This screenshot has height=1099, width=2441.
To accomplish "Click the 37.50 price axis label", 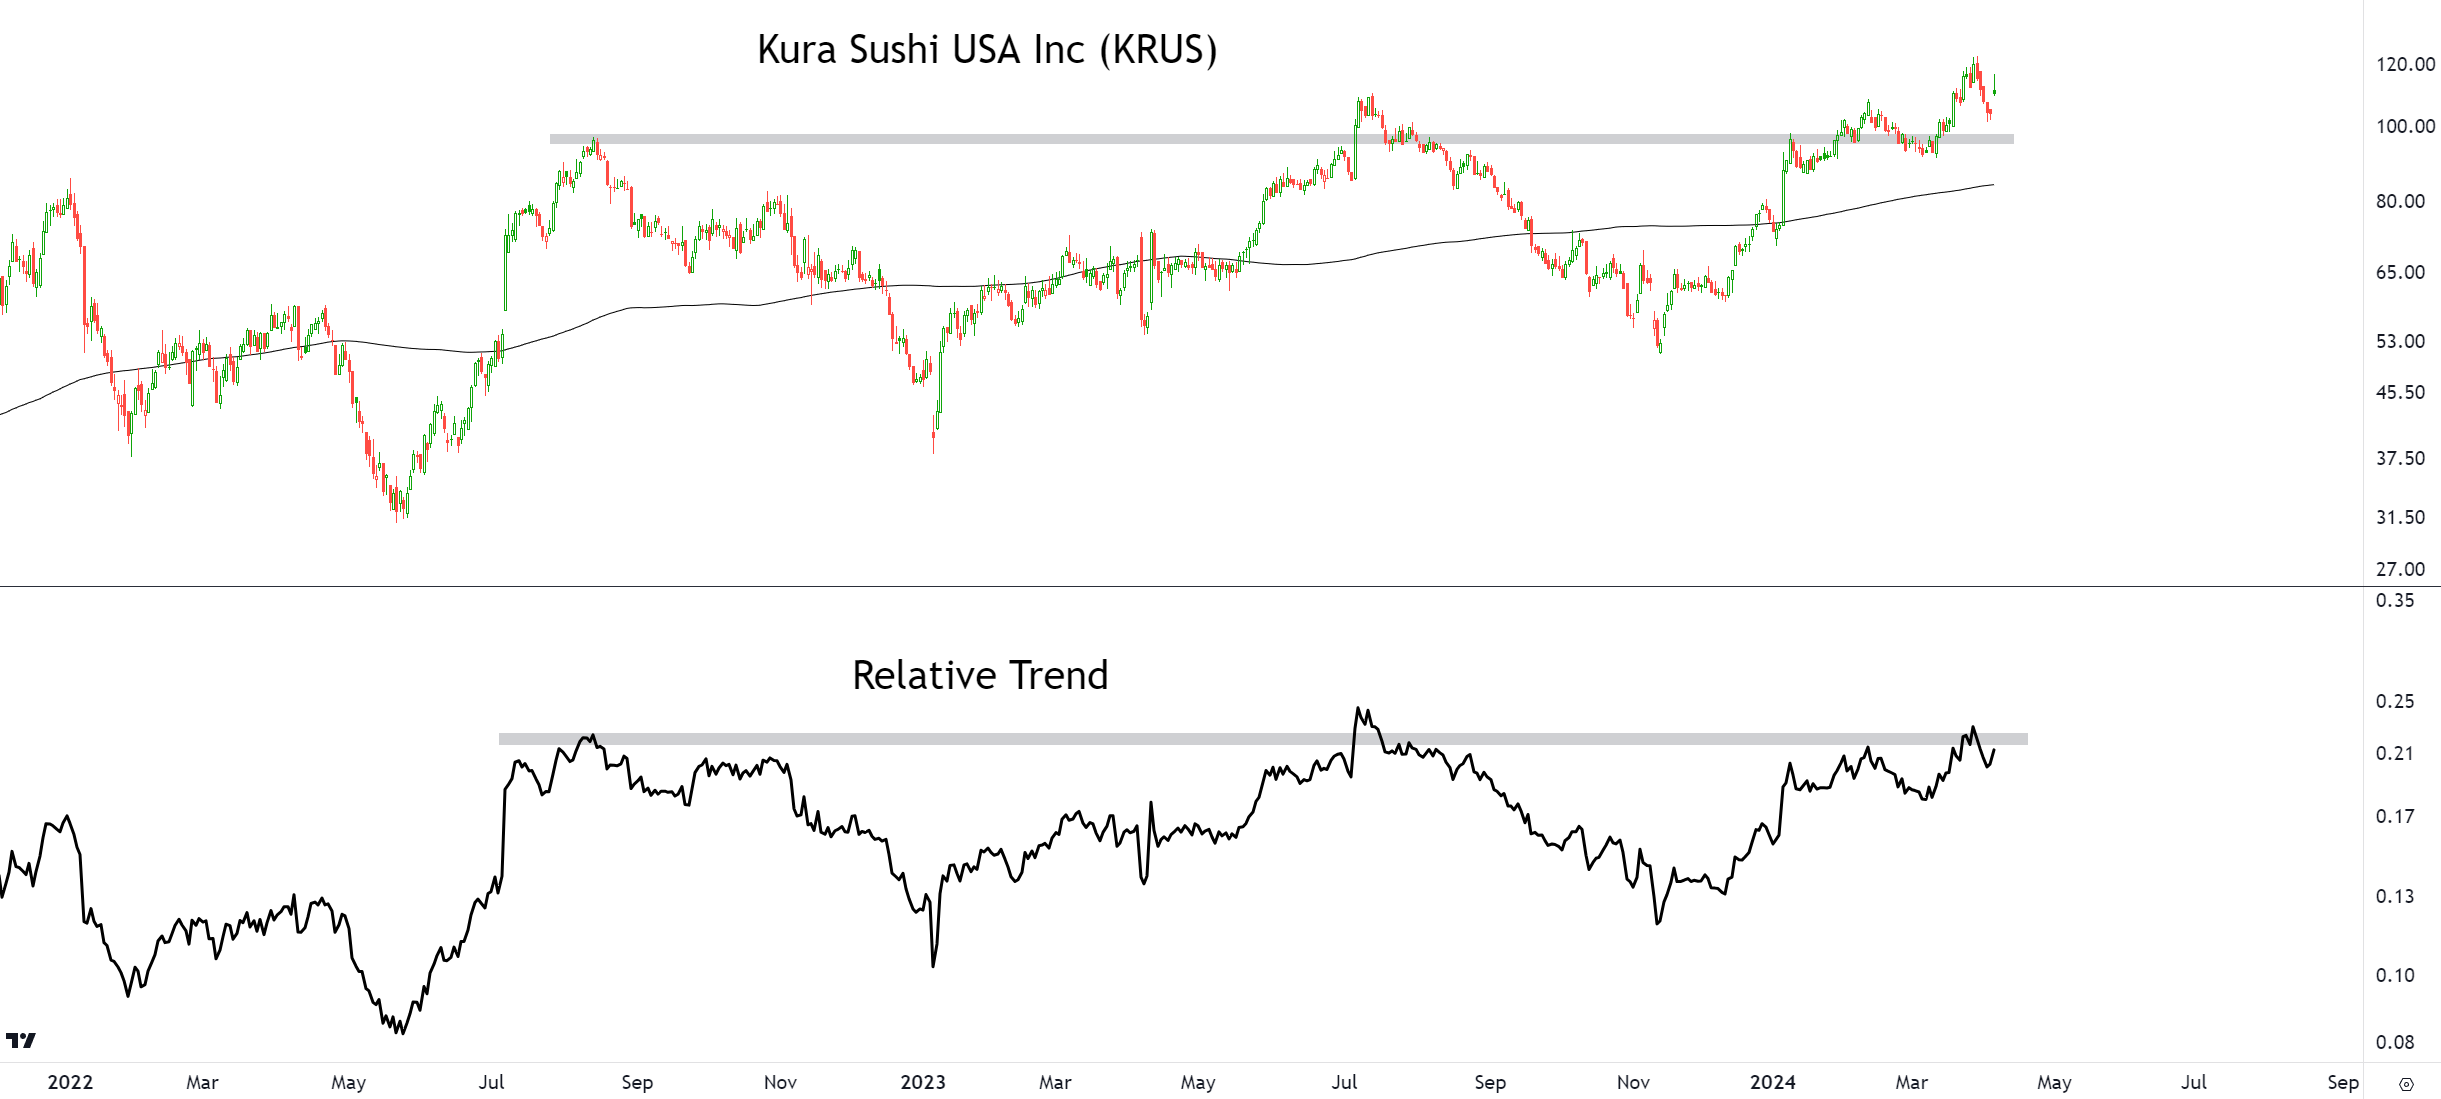I will [x=2400, y=458].
